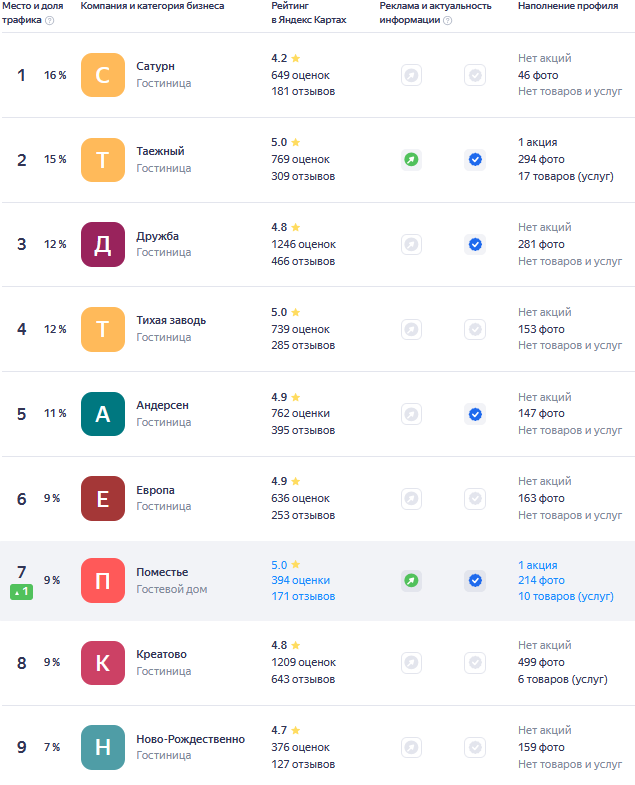Click the green advertising icon for Поместье

411,580
